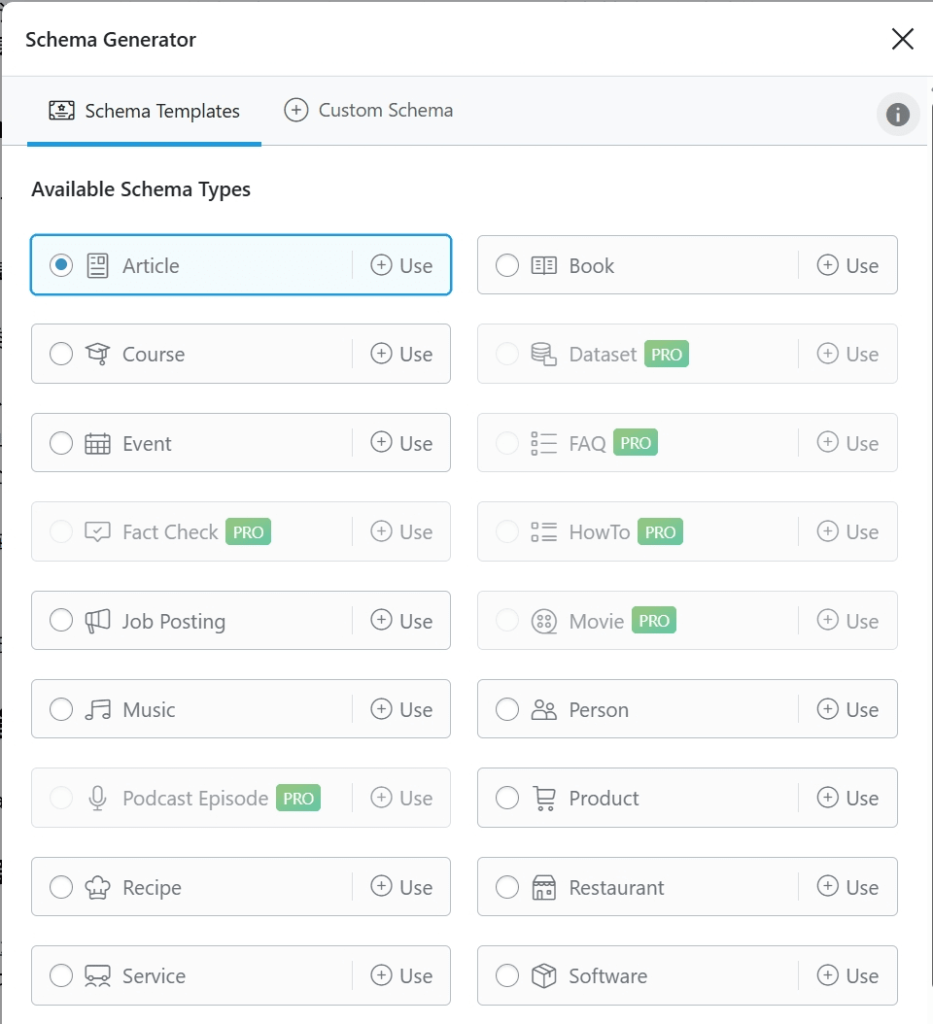Click the info icon in tab bar
933x1024 pixels.
point(897,115)
